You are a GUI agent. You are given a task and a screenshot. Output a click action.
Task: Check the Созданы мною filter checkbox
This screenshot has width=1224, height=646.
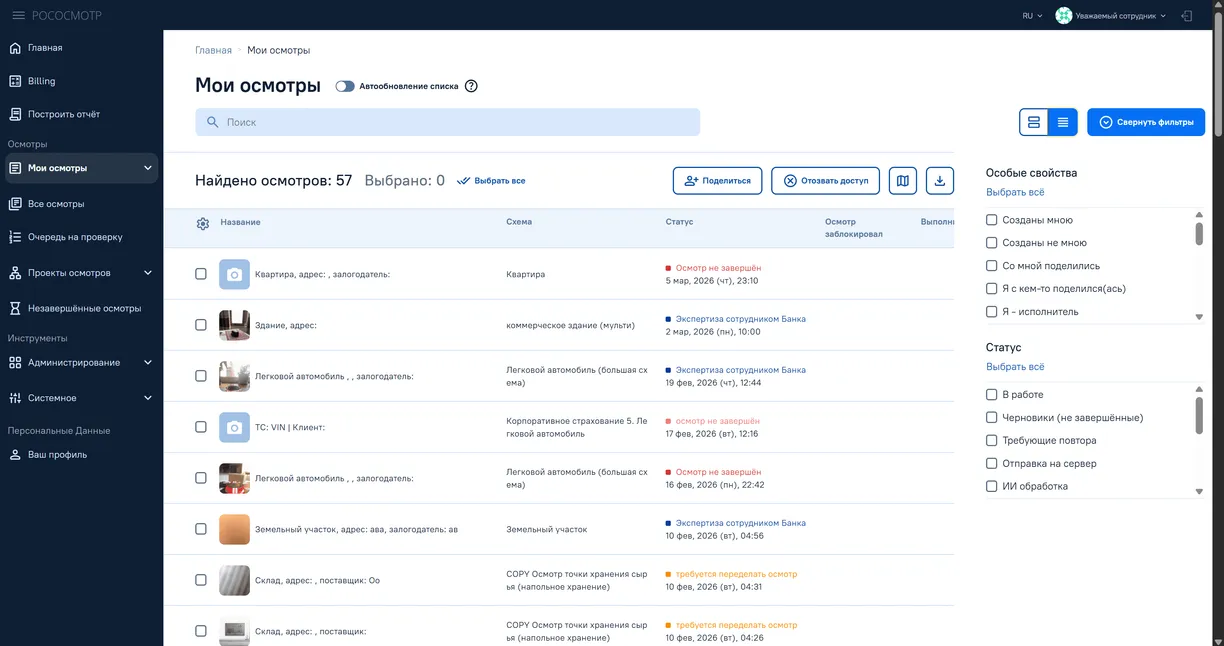coord(992,220)
